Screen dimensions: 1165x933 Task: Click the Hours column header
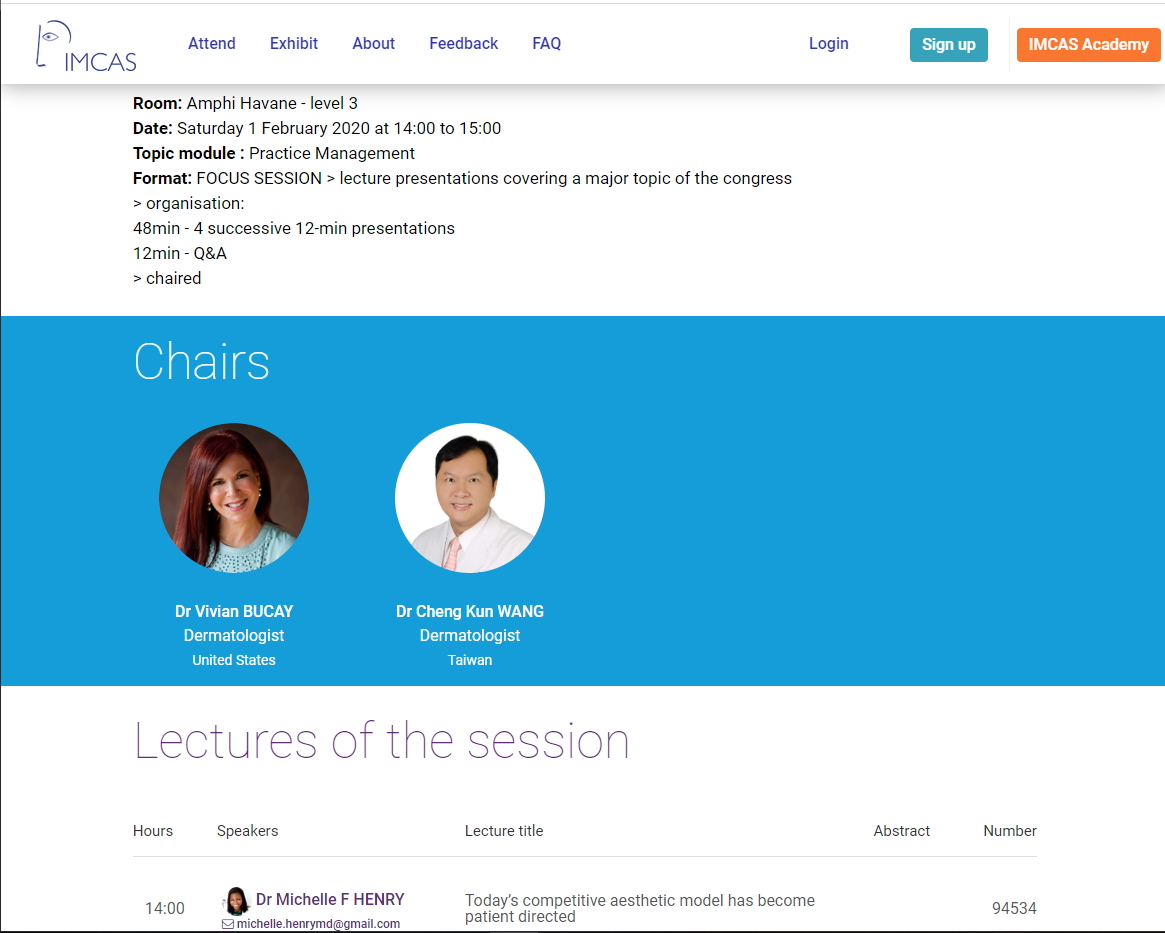click(x=153, y=830)
